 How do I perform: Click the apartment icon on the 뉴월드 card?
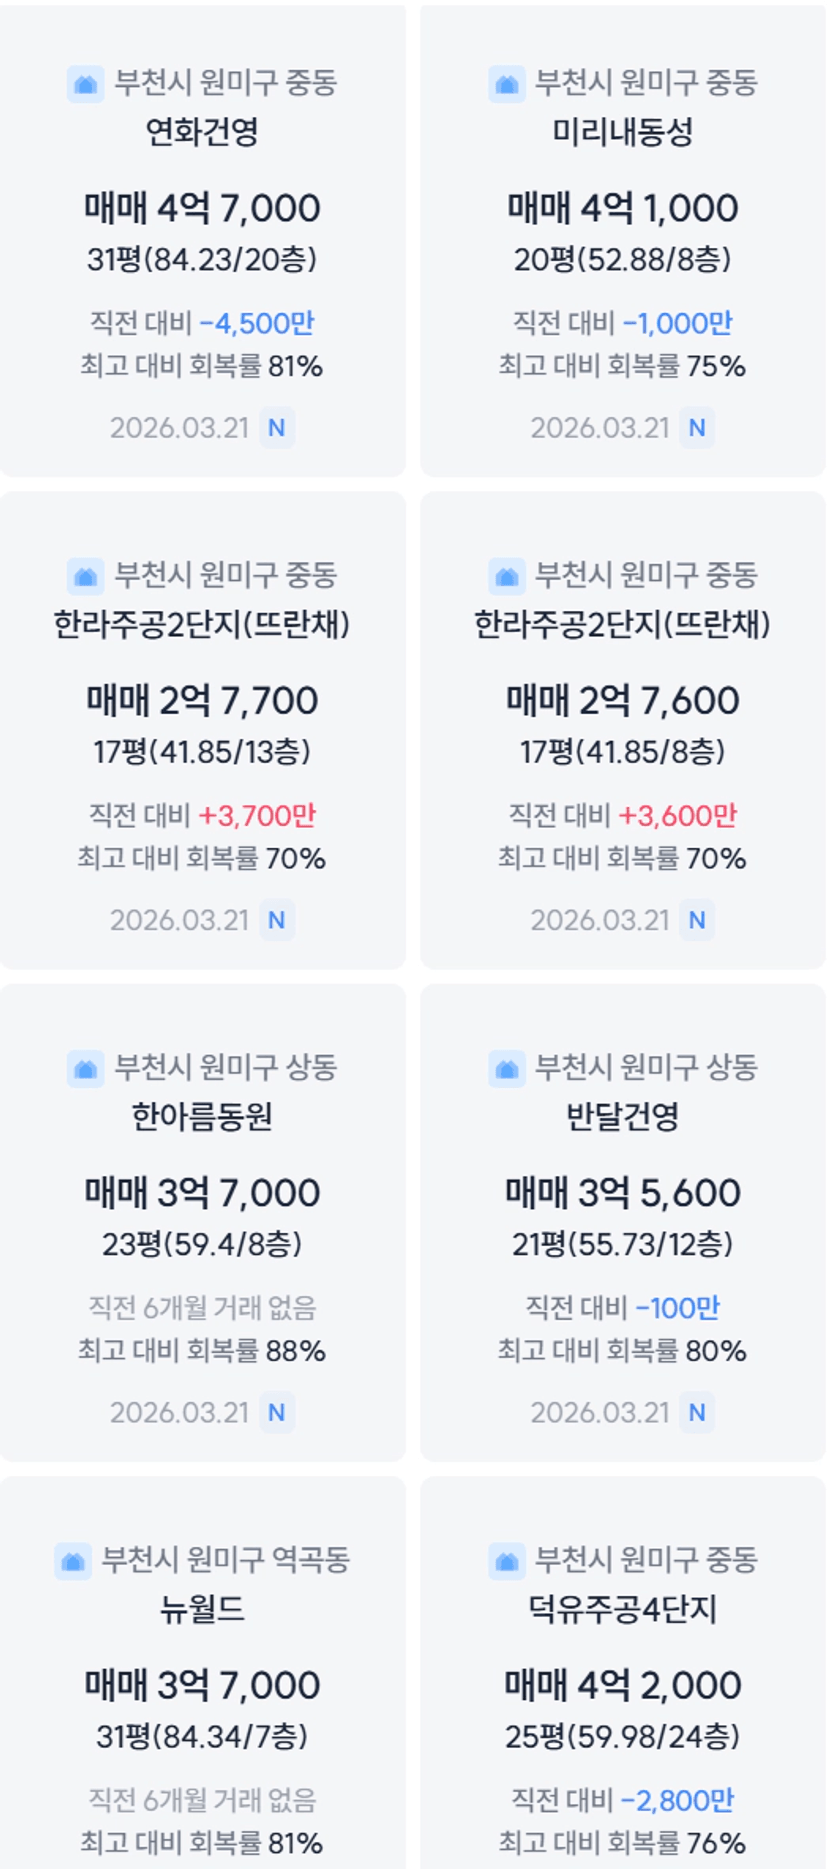click(x=73, y=1561)
